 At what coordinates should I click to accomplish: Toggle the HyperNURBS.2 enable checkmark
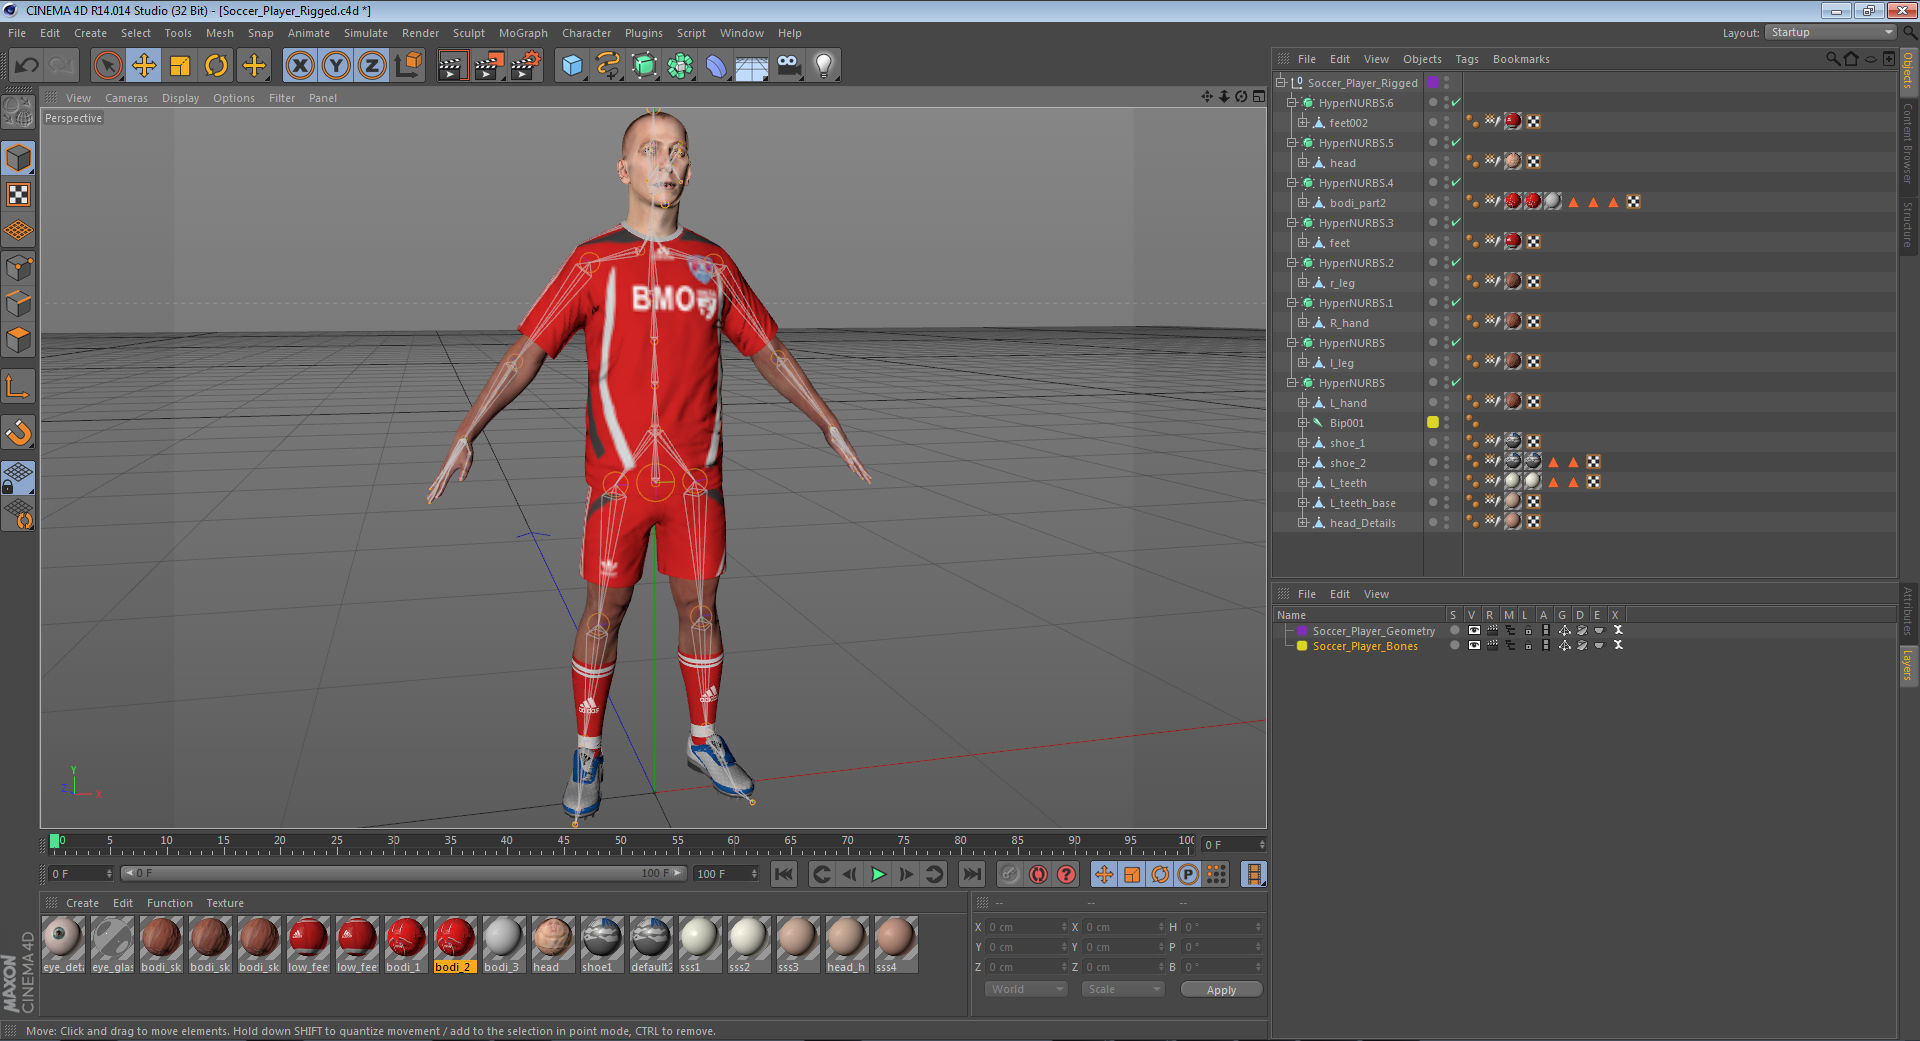pyautogui.click(x=1456, y=262)
